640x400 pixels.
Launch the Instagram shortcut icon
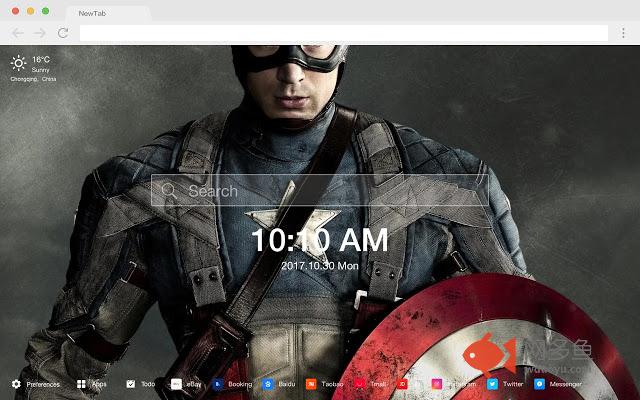(437, 384)
